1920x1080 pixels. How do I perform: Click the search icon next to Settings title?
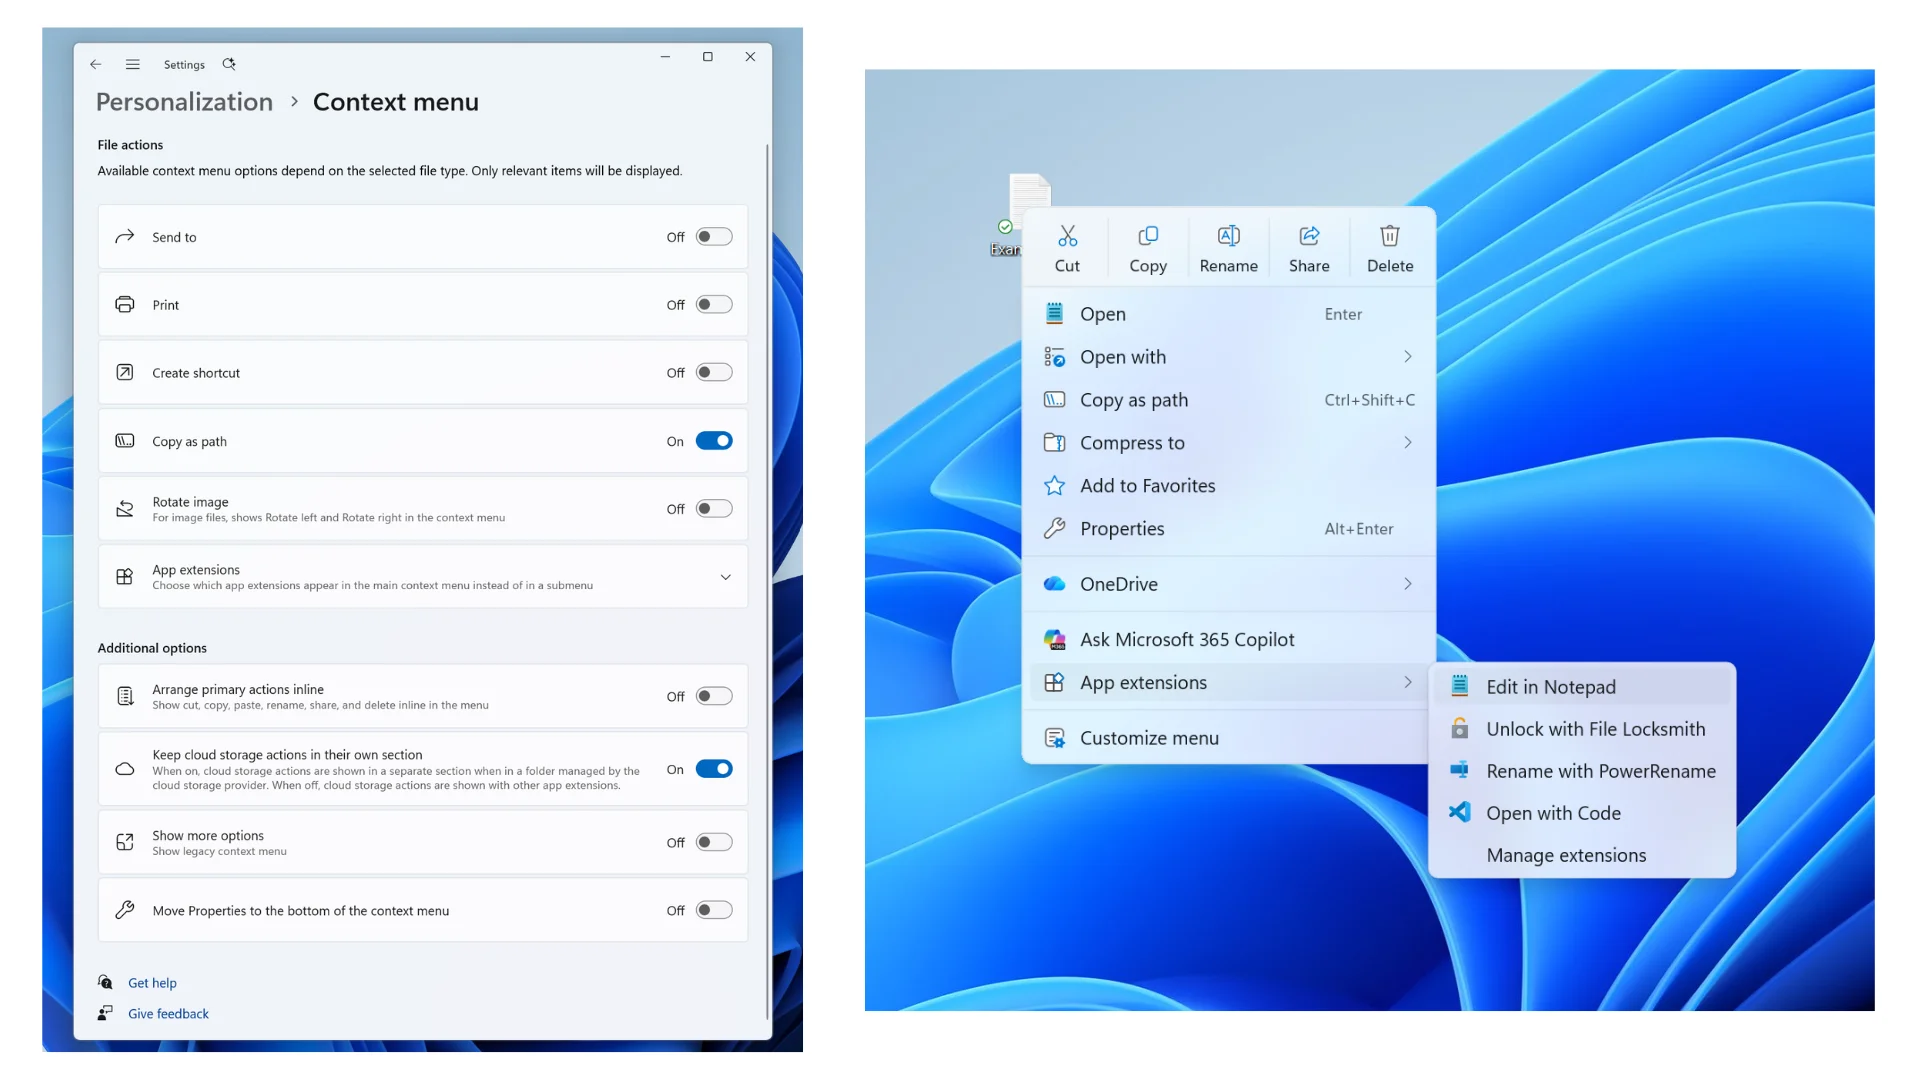(229, 64)
